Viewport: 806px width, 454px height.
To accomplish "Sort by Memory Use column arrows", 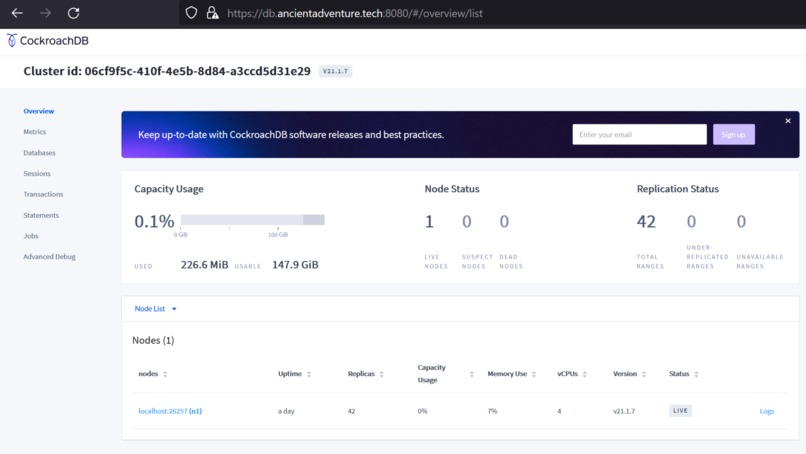I will (534, 374).
